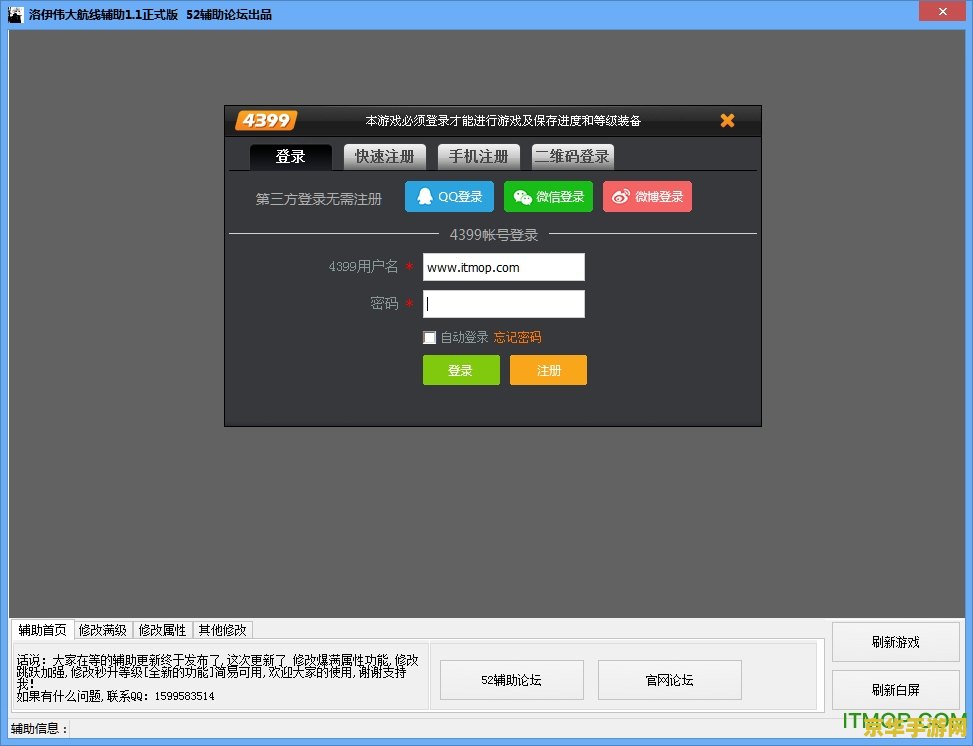This screenshot has height=746, width=973.
Task: Close the main window
Action: (x=943, y=11)
